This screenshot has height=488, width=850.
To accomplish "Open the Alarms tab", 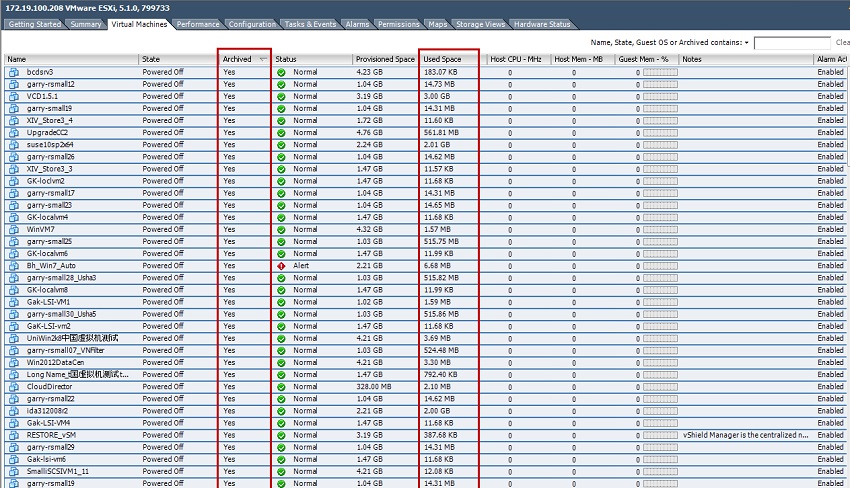I will [357, 24].
